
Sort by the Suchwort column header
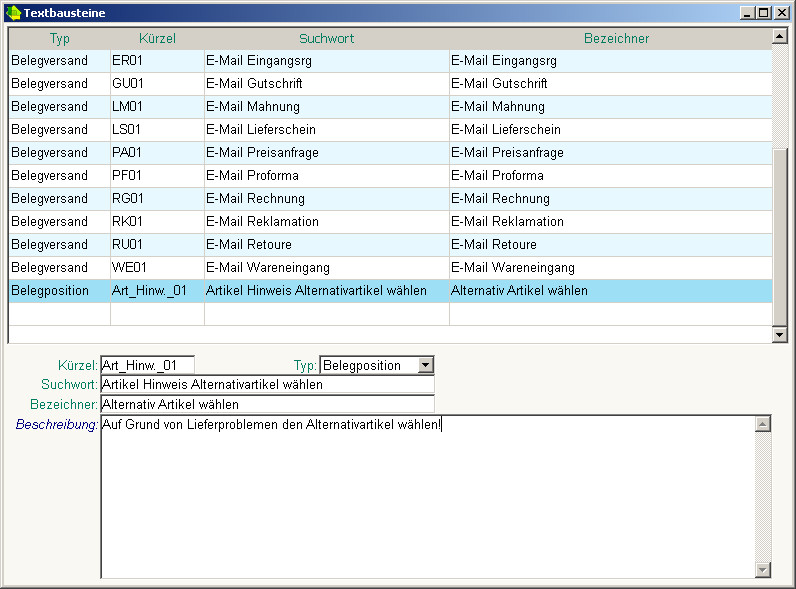click(x=326, y=39)
